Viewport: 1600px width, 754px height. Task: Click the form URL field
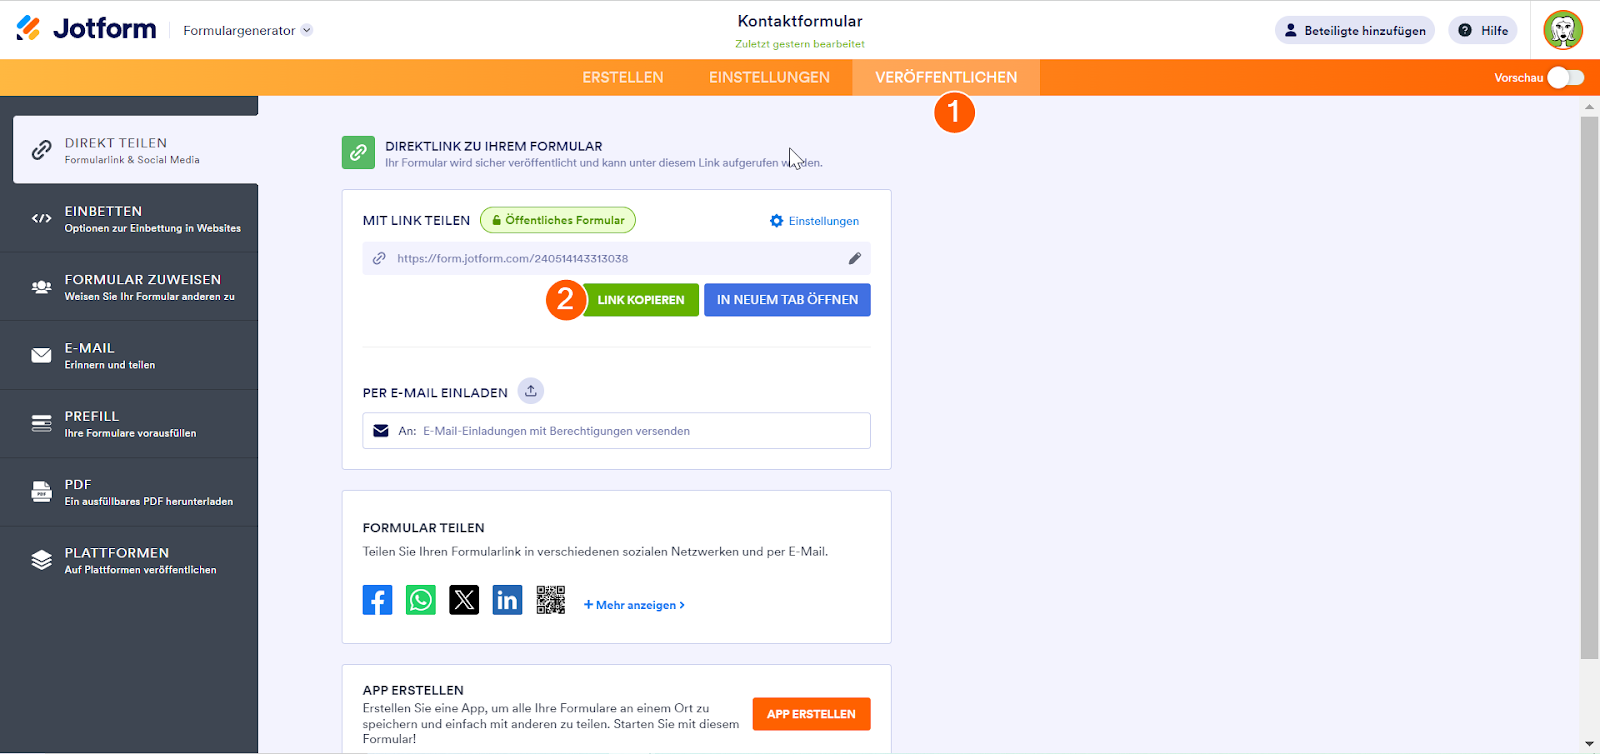coord(616,258)
